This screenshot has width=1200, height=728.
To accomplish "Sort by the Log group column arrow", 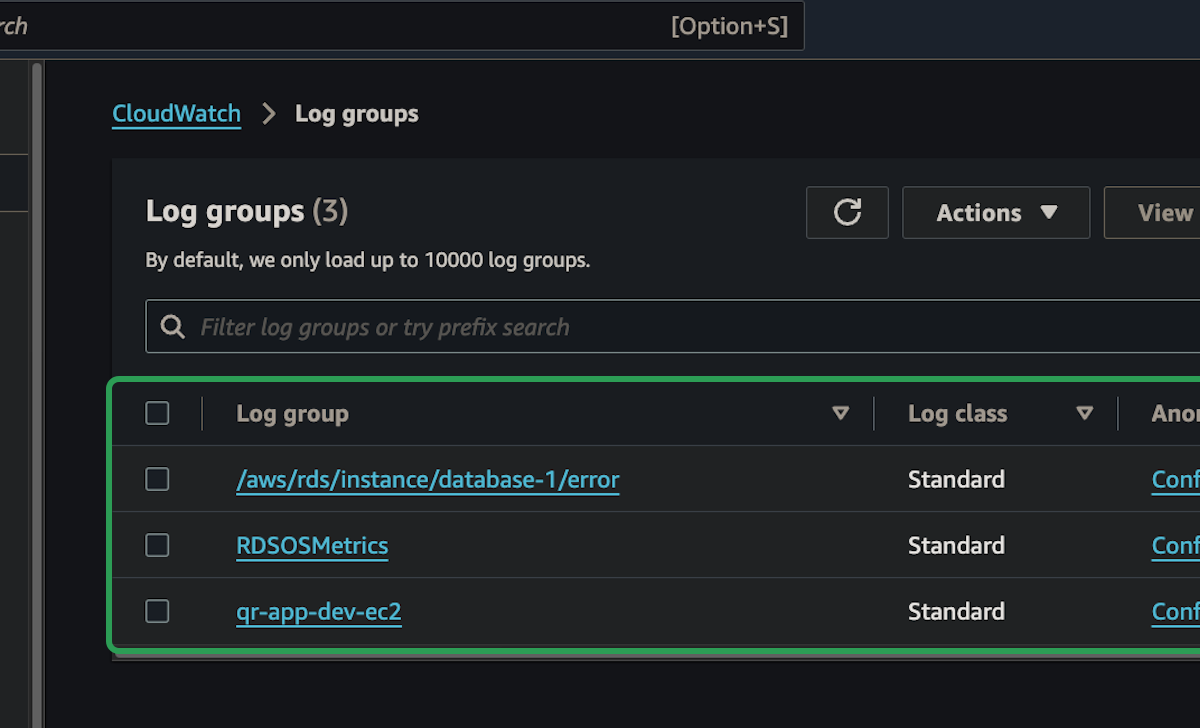I will pyautogui.click(x=841, y=413).
